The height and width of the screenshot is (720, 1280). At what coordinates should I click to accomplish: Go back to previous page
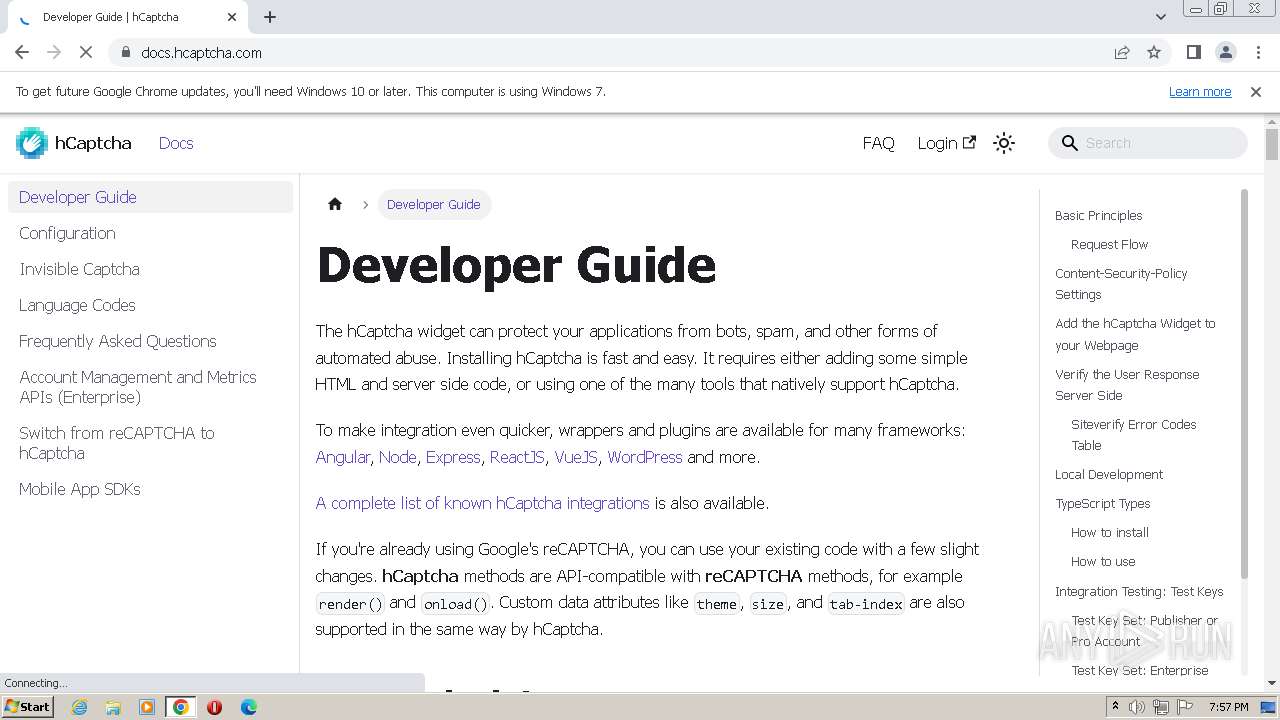click(22, 52)
